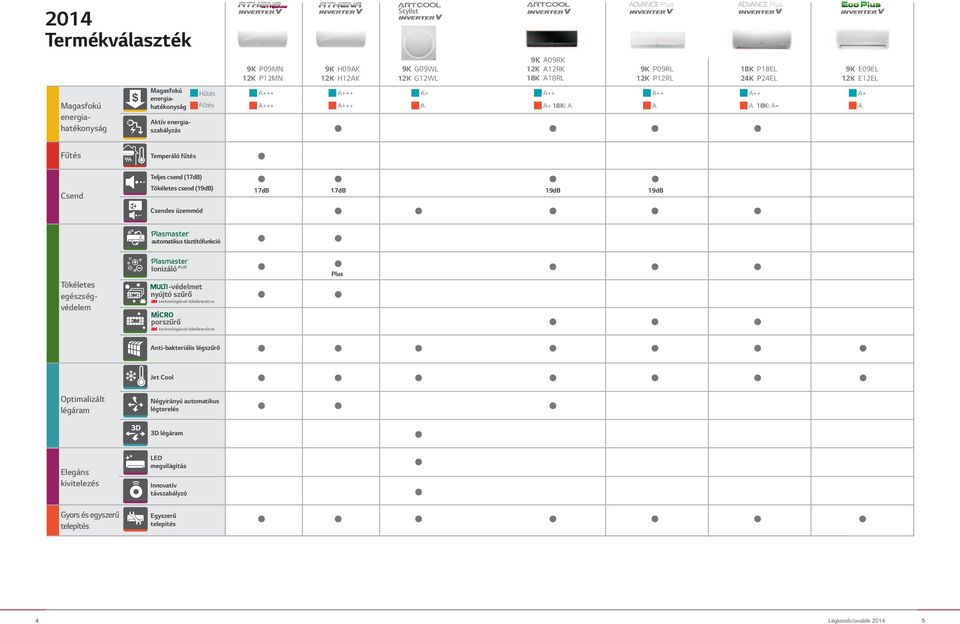
Task: Click the Plasmaster Ionizáló icon
Action: point(135,265)
